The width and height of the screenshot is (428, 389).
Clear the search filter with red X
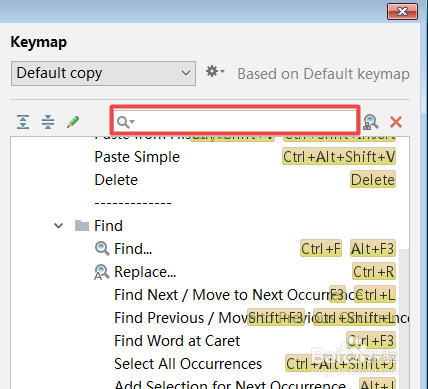[x=396, y=122]
